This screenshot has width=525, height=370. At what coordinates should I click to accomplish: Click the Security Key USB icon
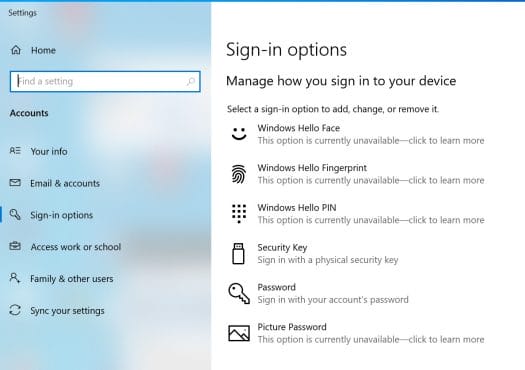(x=238, y=253)
